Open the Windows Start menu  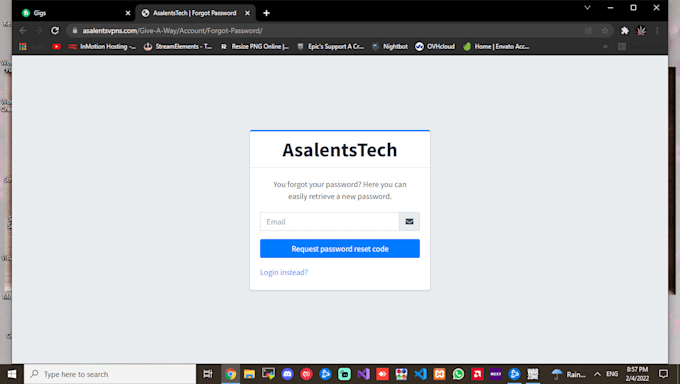[x=12, y=374]
